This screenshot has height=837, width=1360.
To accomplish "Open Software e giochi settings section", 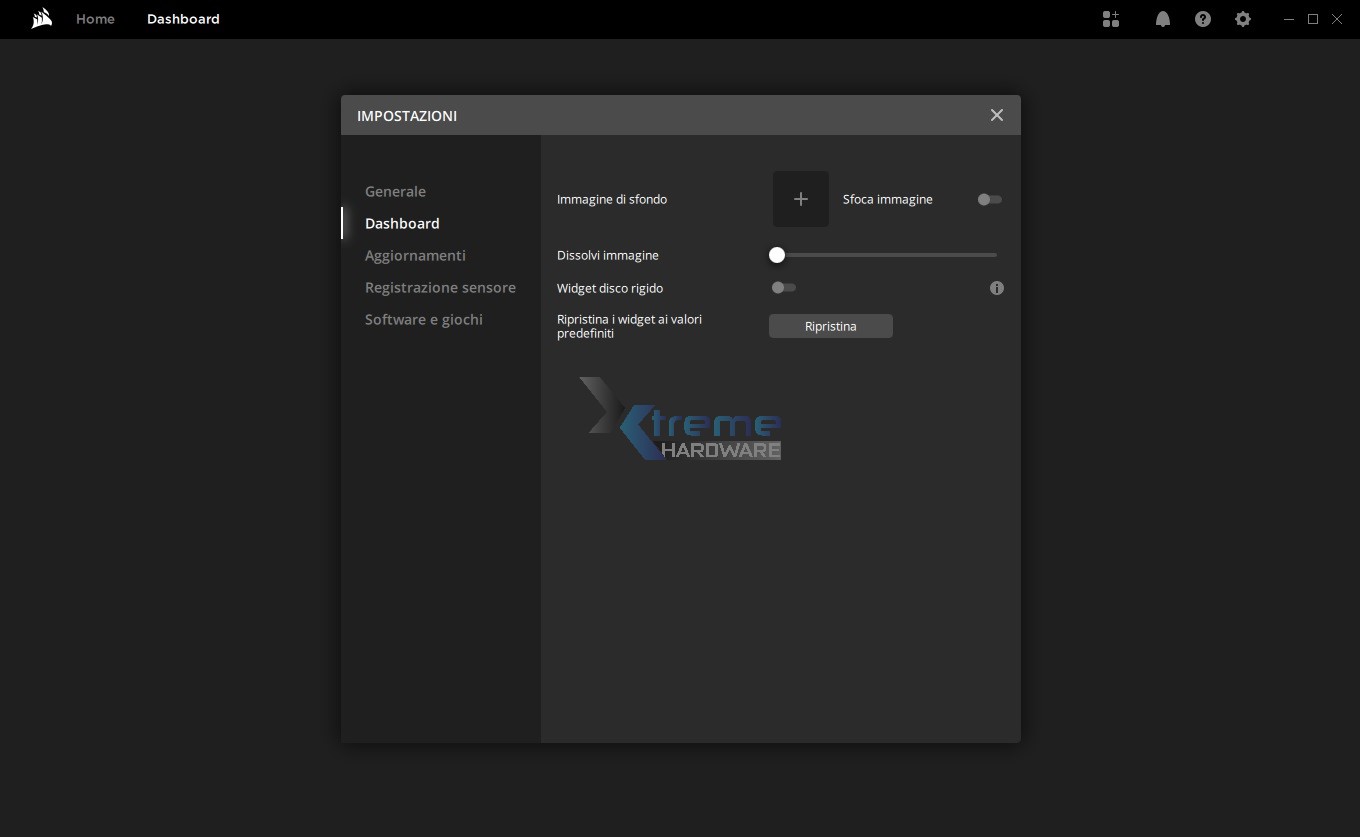I will 423,319.
